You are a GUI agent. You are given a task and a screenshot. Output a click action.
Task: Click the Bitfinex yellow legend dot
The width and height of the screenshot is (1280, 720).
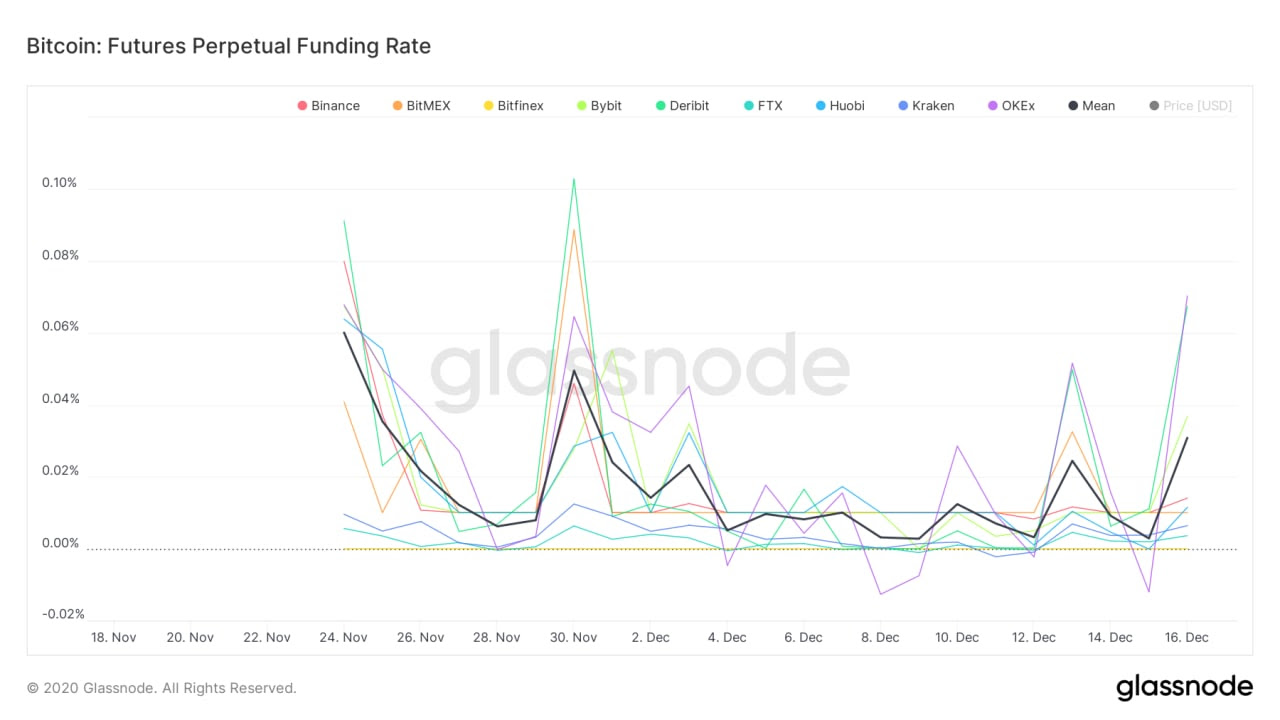click(x=488, y=106)
